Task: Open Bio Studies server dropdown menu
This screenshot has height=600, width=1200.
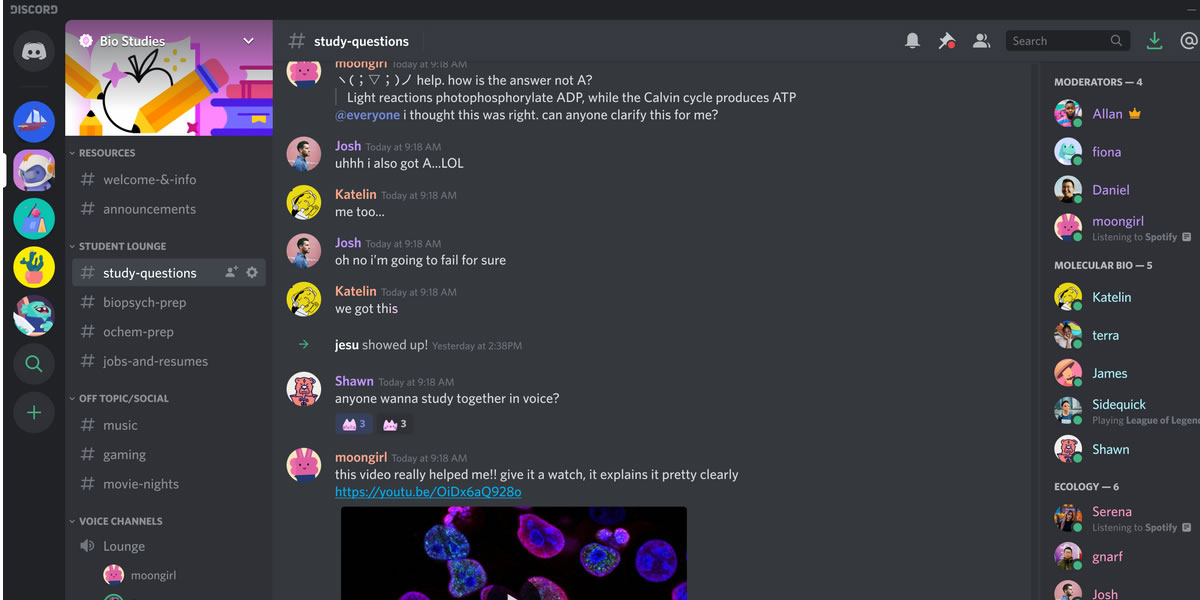Action: 248,41
